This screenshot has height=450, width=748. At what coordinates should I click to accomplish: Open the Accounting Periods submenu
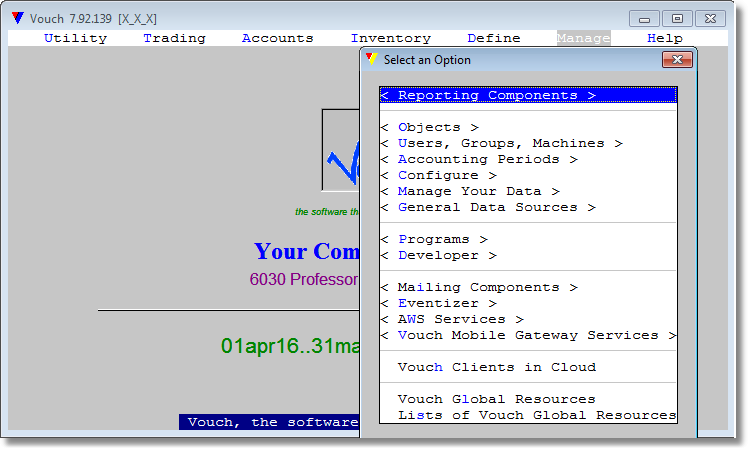coord(528,159)
